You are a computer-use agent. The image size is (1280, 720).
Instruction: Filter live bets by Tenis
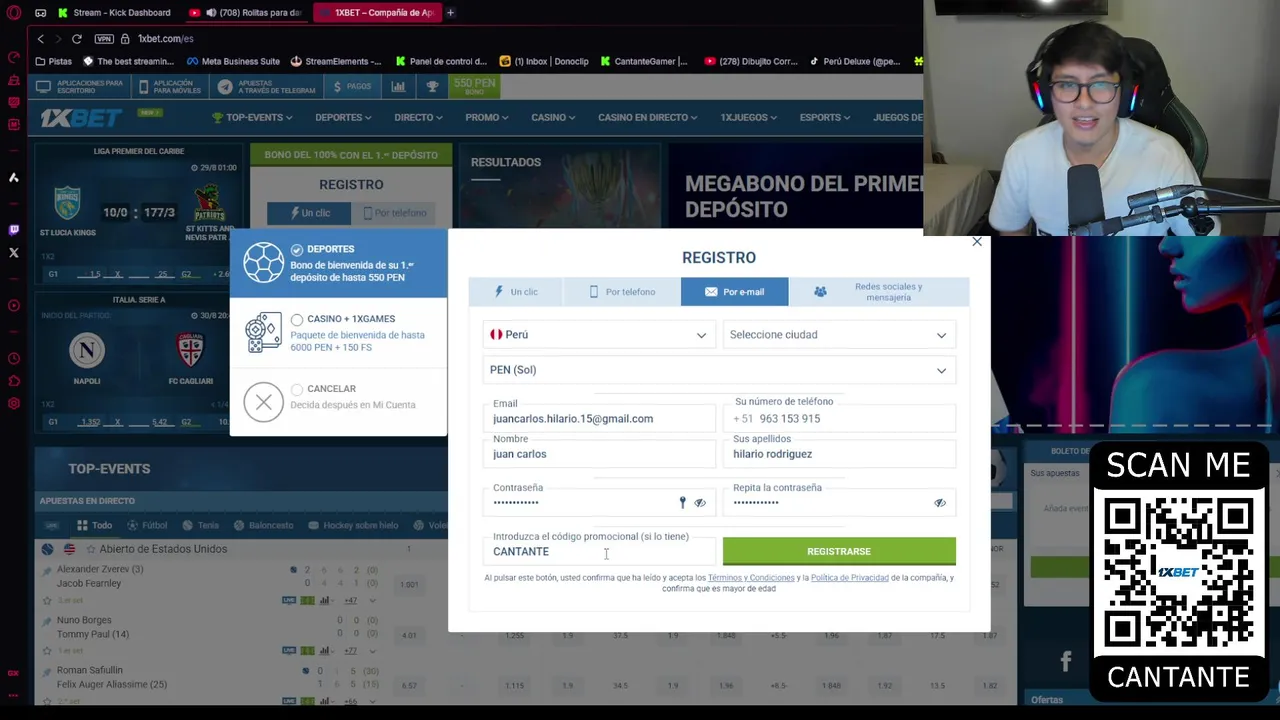201,525
